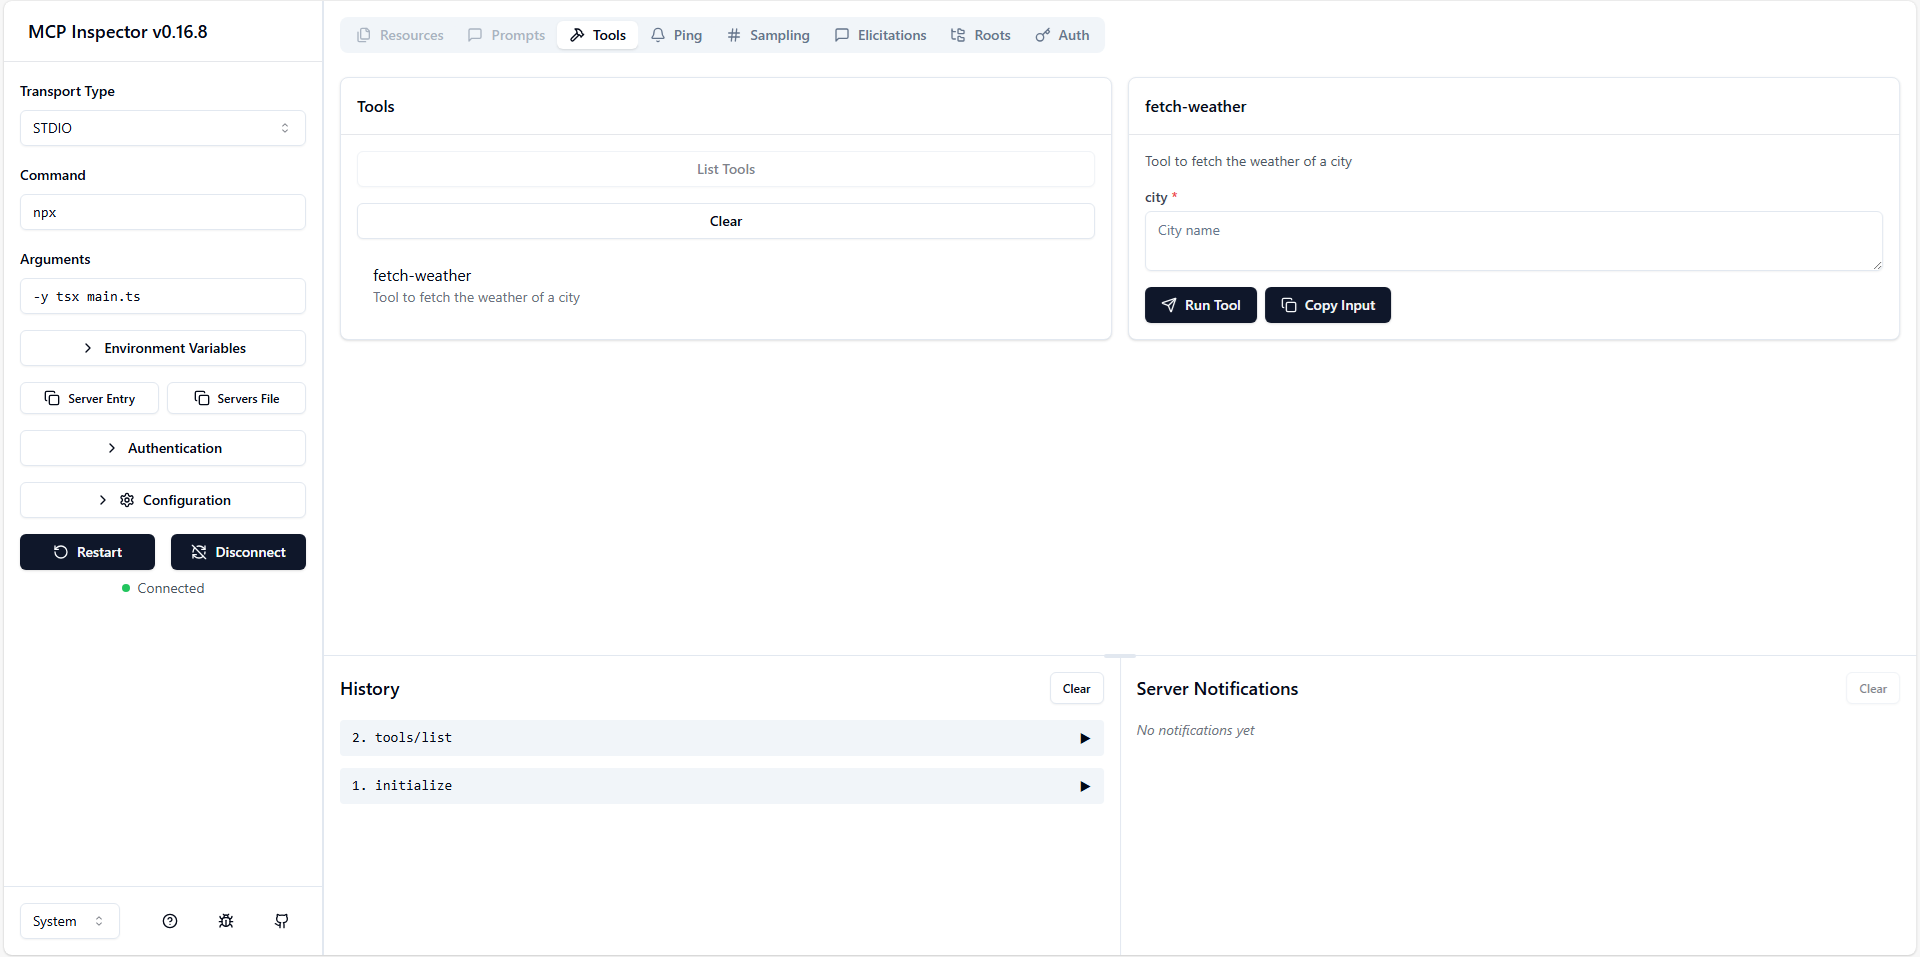Run the fetch-weather tool
The height and width of the screenshot is (957, 1920).
[1201, 305]
